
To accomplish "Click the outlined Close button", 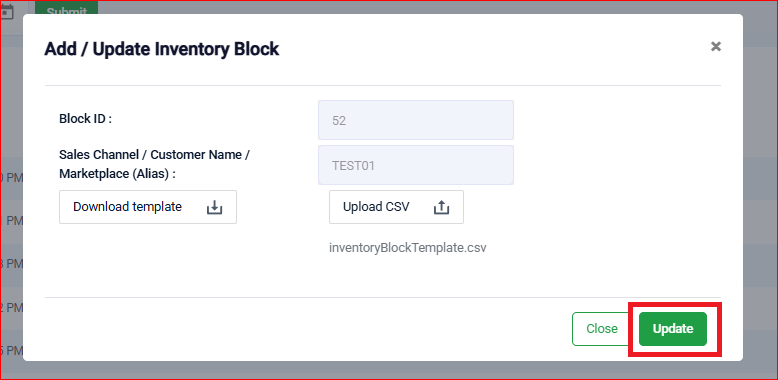I will (601, 329).
